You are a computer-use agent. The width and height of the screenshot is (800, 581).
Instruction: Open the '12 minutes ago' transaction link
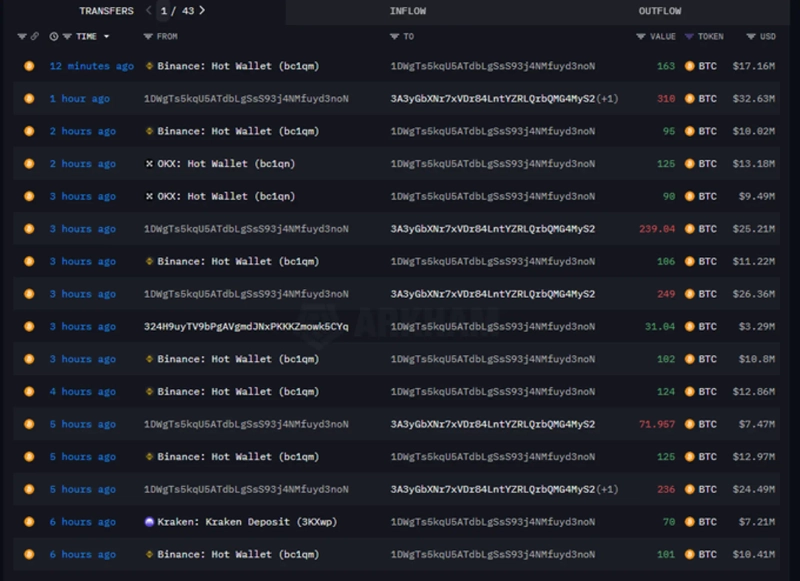(91, 66)
